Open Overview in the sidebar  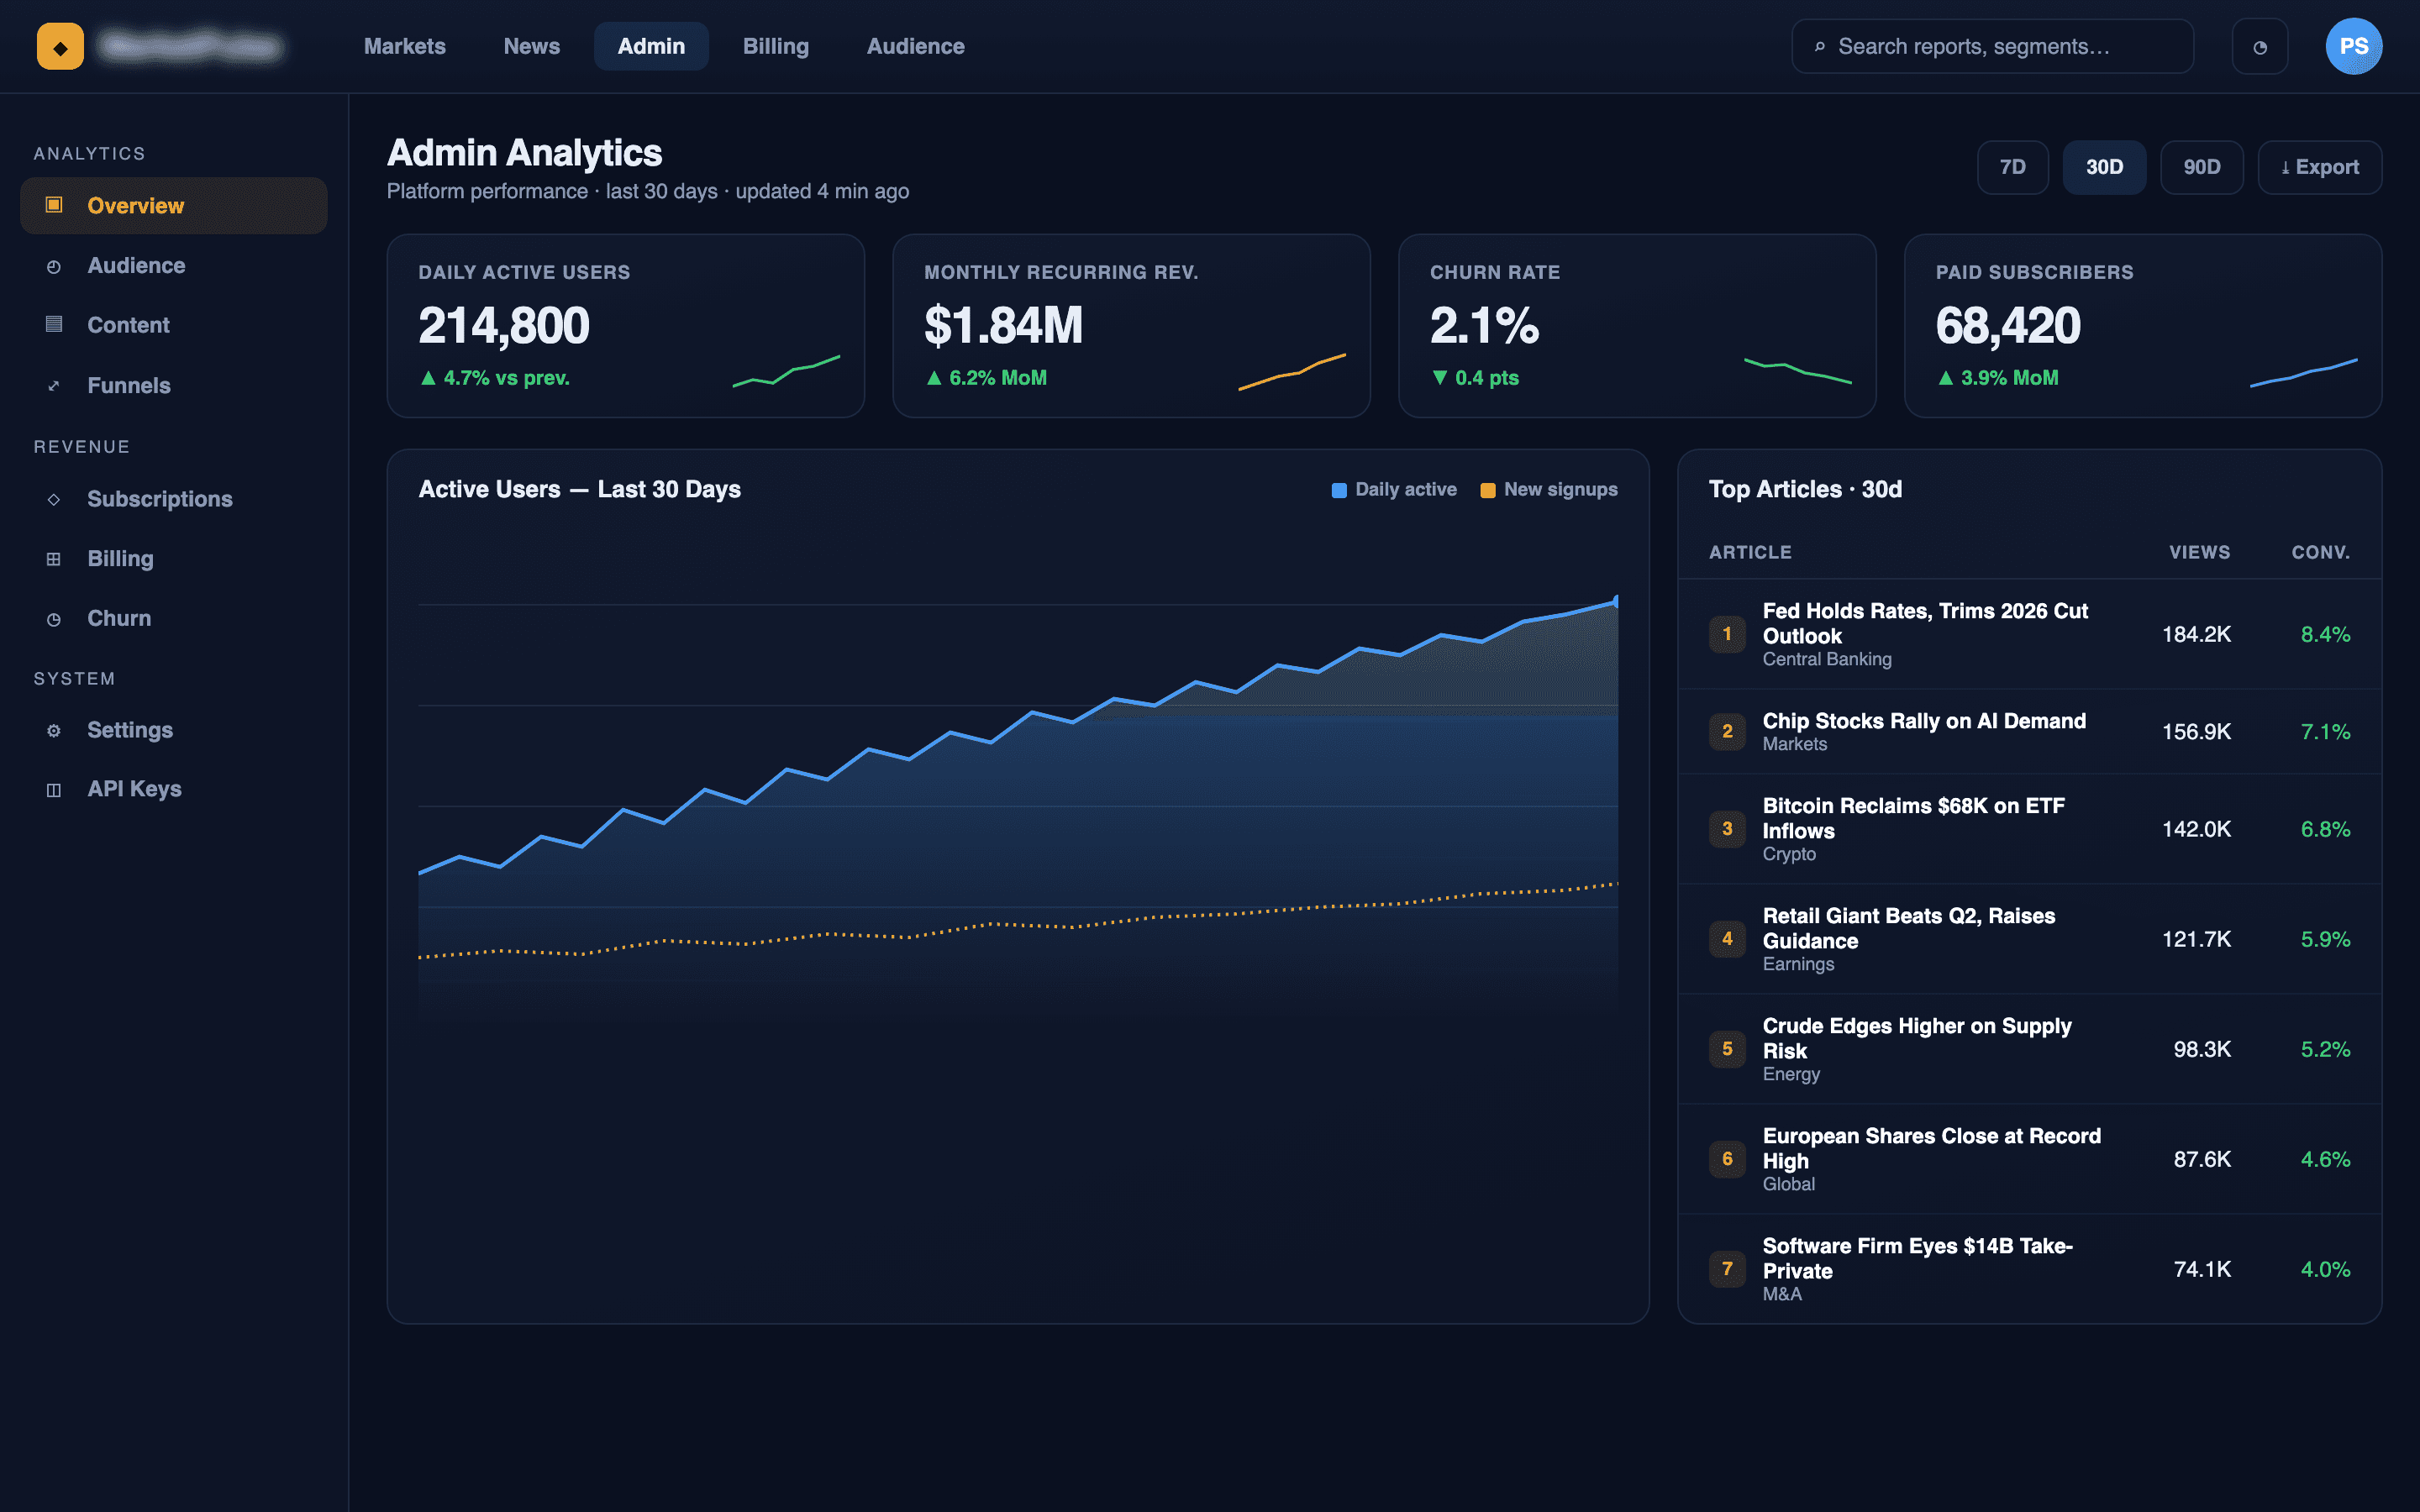(174, 205)
